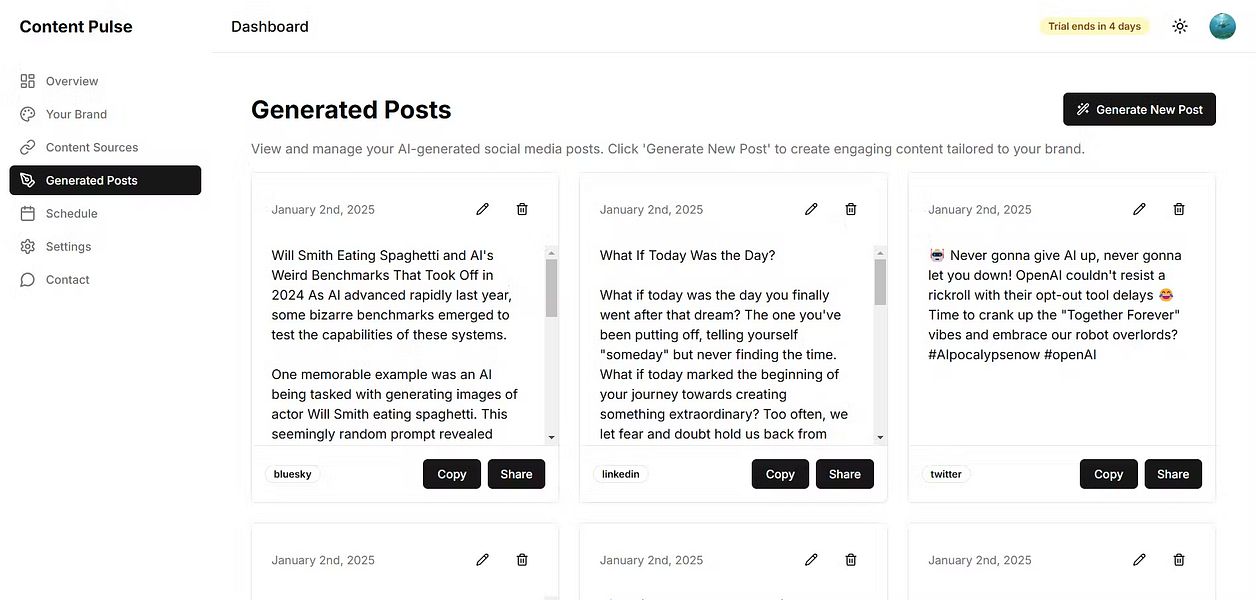1256x600 pixels.
Task: Copy the Twitter rickroll post
Action: click(x=1108, y=474)
